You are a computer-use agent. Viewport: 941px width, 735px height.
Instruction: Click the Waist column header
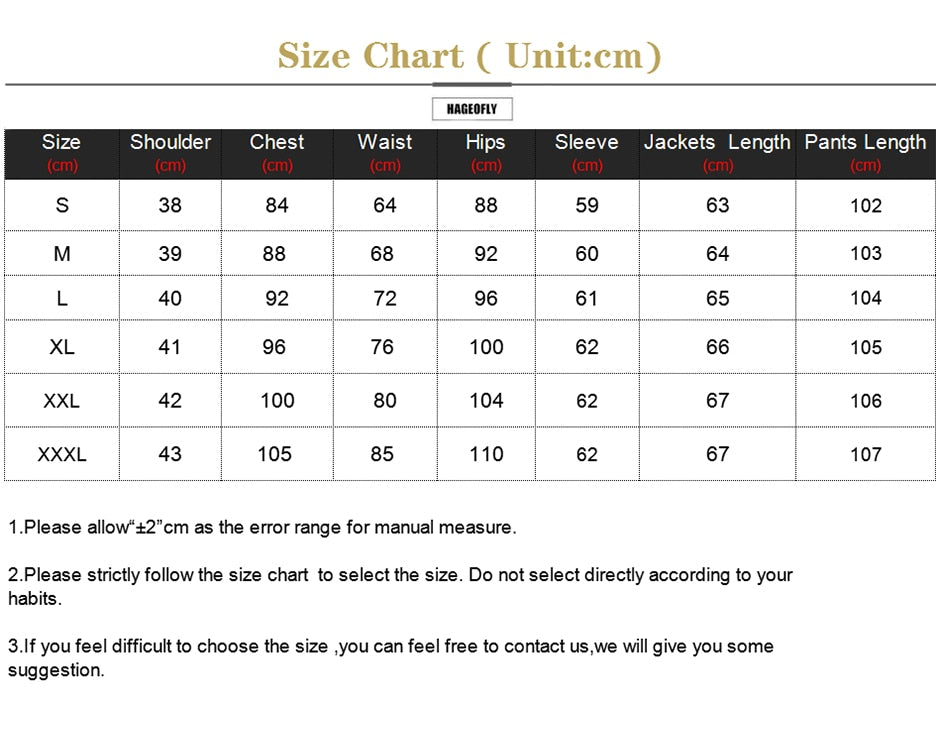point(385,153)
